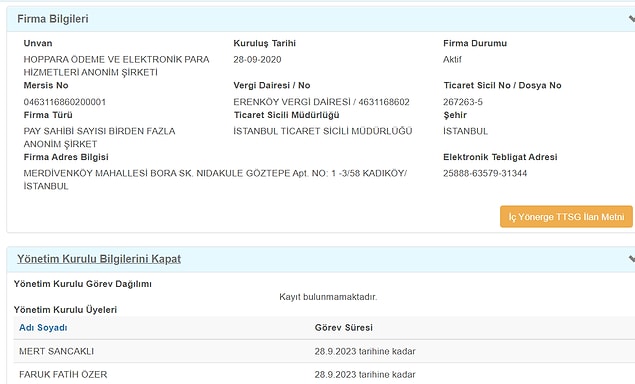635x384 pixels.
Task: Click the Ticaret Sicili Müdürlüğü label
Action: (286, 115)
